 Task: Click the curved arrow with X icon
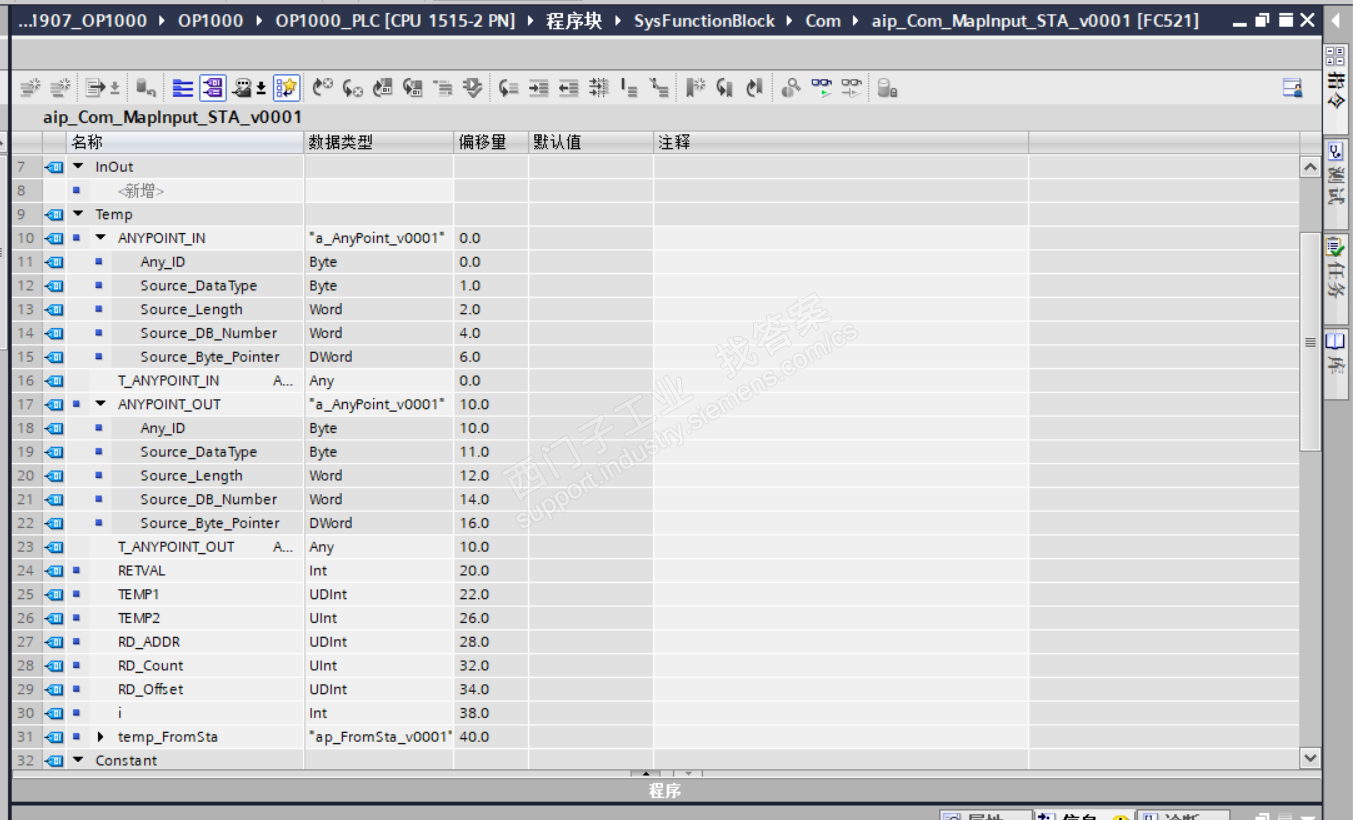coord(322,88)
